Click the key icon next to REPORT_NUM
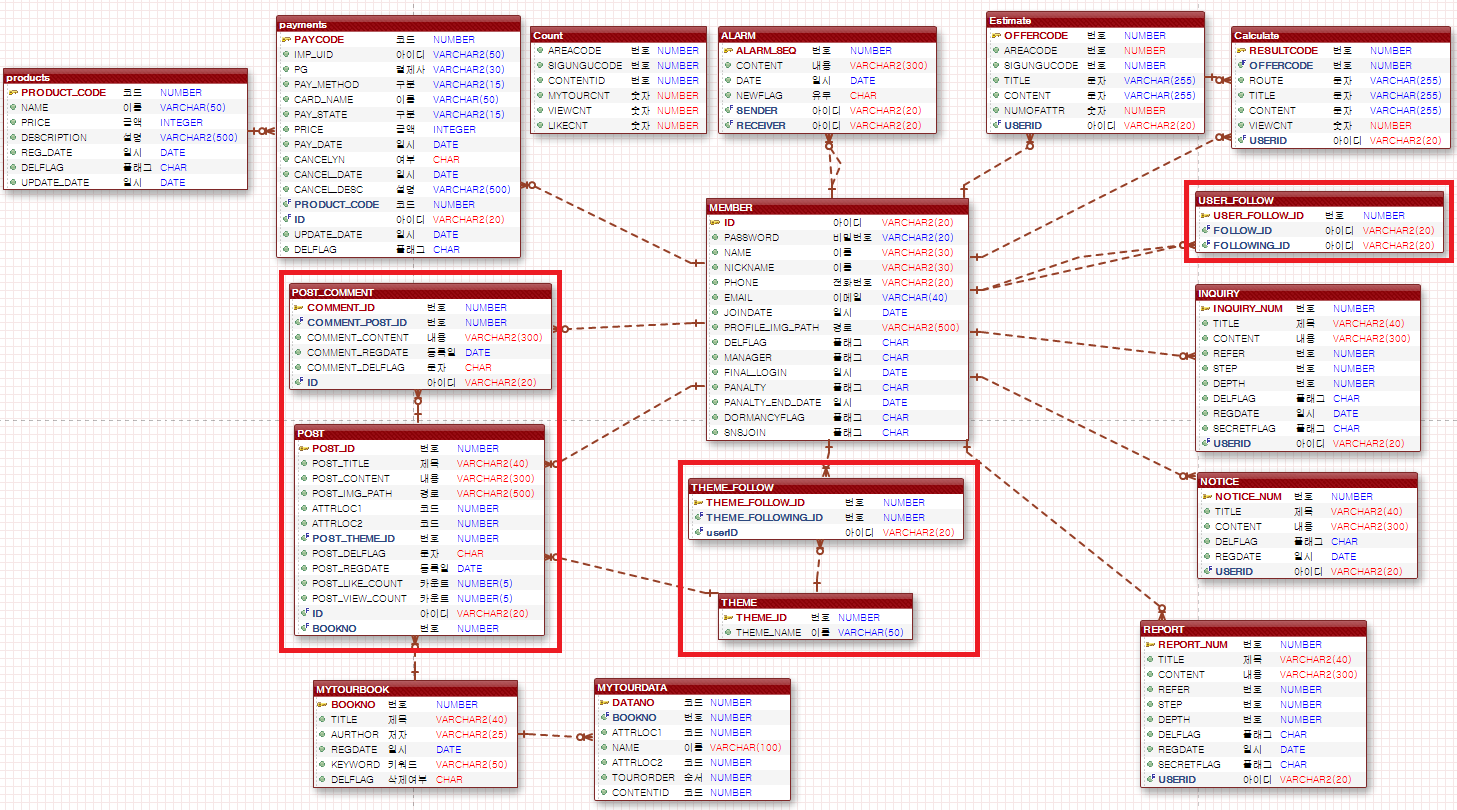 (x=1149, y=644)
